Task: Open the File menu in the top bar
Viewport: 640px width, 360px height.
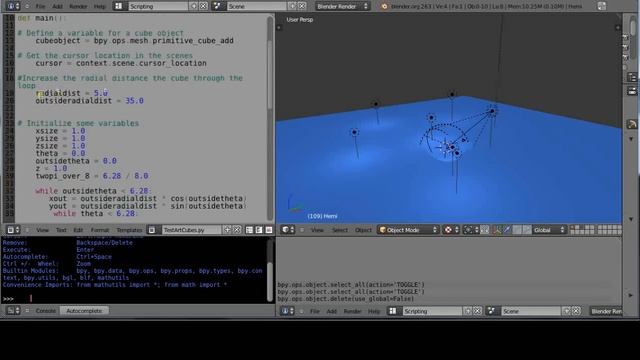Action: pos(40,7)
